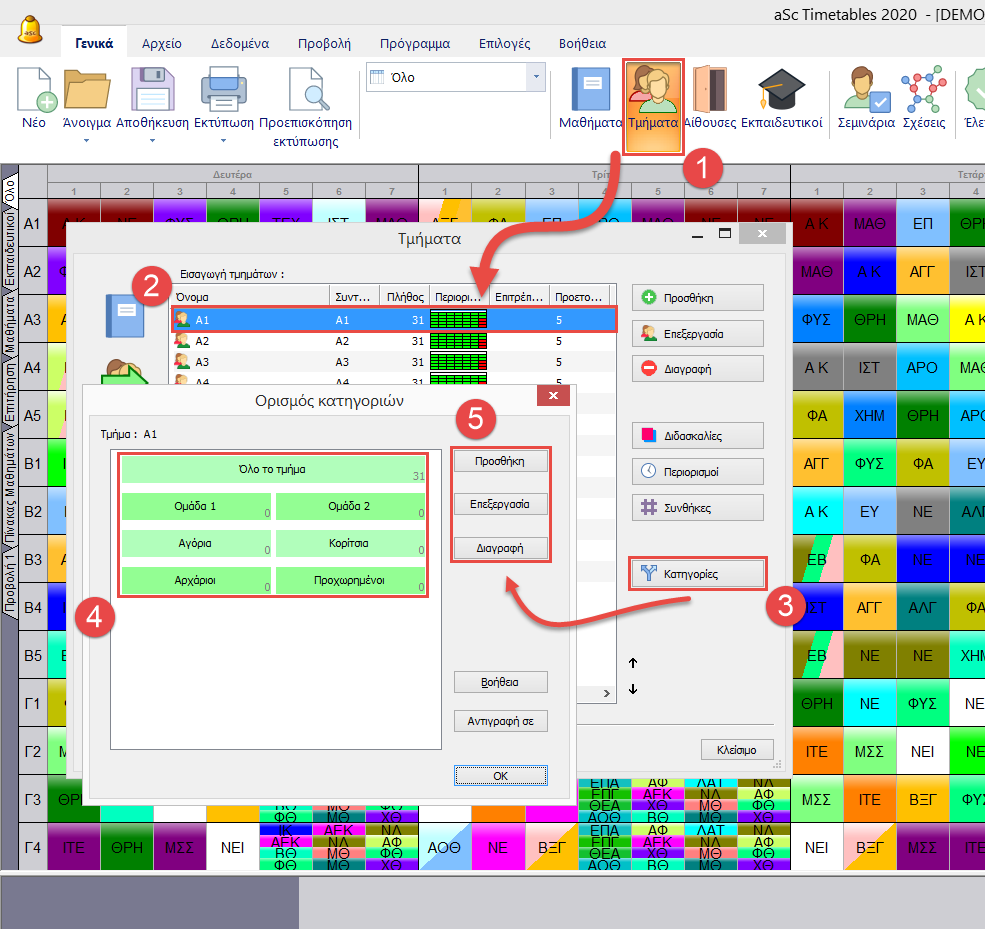Image resolution: width=985 pixels, height=929 pixels.
Task: Open the Subjects (Μαθήματα) book icon
Action: 590,91
